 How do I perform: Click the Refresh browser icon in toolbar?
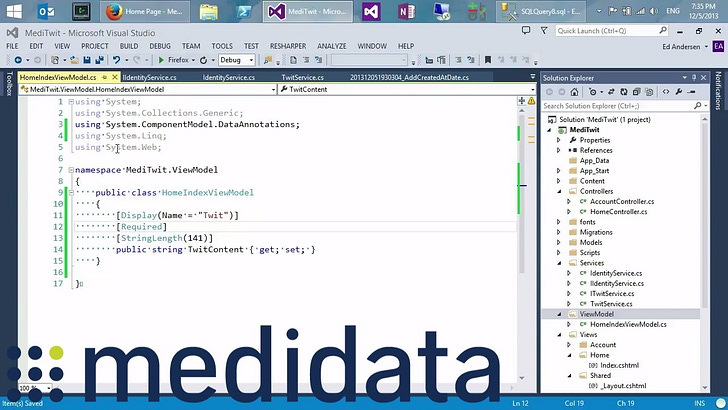pyautogui.click(x=203, y=60)
